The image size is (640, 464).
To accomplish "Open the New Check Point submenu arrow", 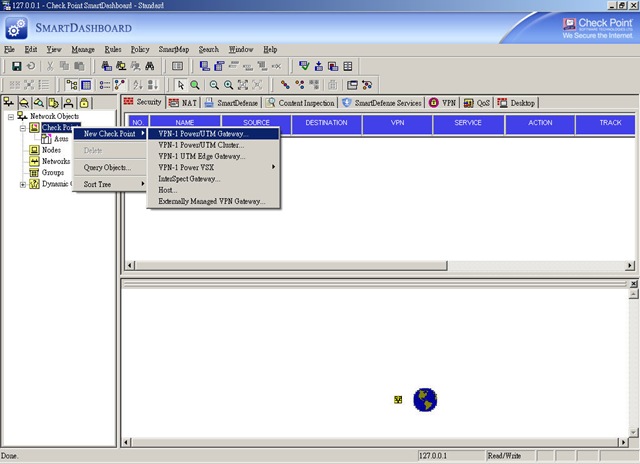I will [142, 133].
